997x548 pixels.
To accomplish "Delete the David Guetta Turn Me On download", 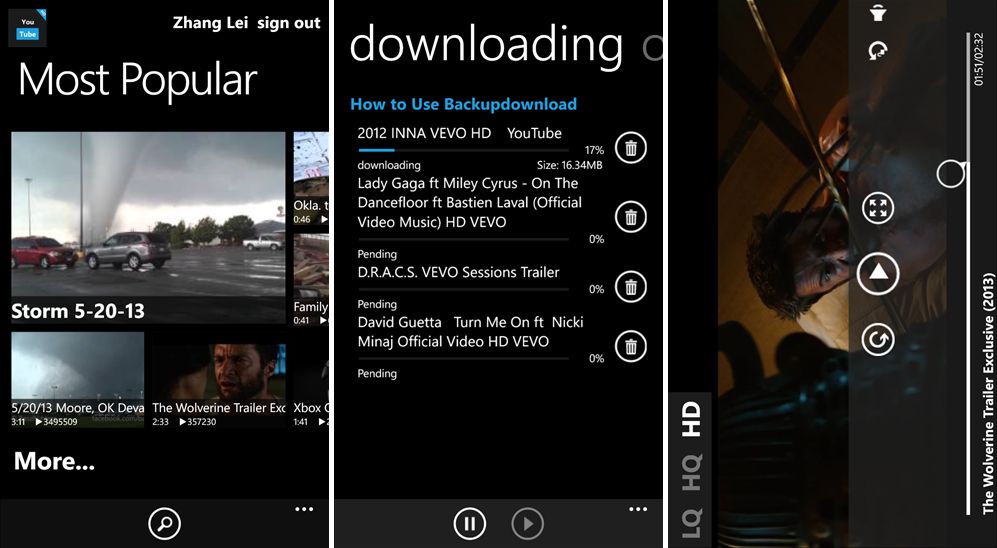I will coord(631,346).
